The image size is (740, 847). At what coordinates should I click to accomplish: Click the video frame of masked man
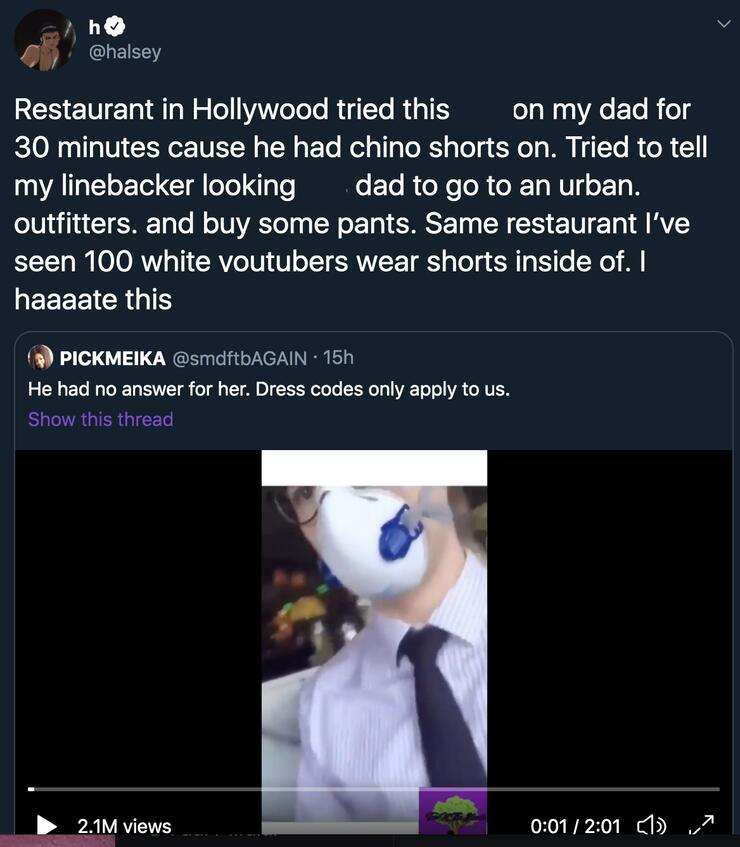point(374,620)
